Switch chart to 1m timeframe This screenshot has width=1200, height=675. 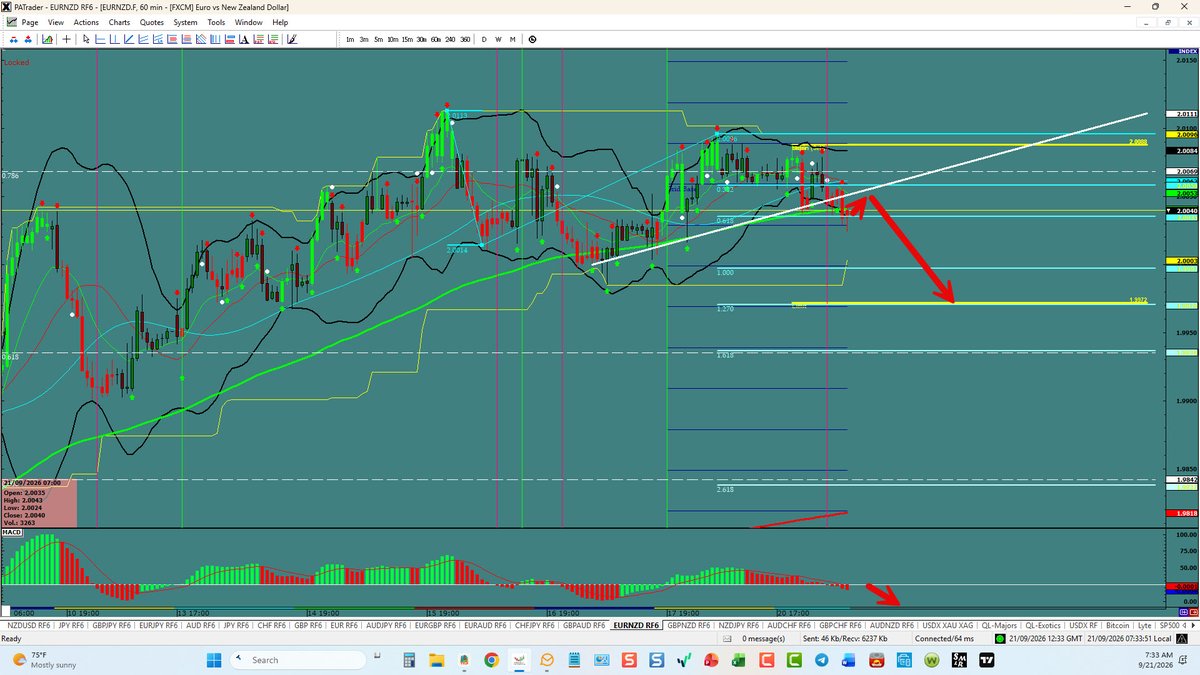click(350, 39)
